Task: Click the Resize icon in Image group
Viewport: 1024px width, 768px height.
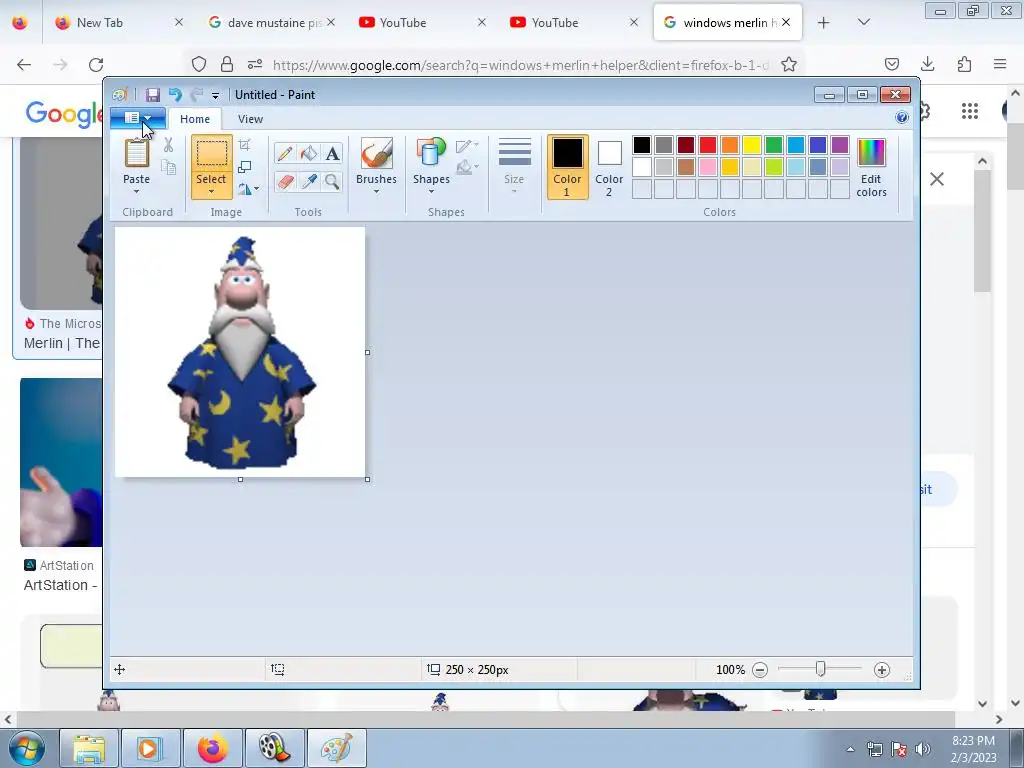Action: [245, 167]
